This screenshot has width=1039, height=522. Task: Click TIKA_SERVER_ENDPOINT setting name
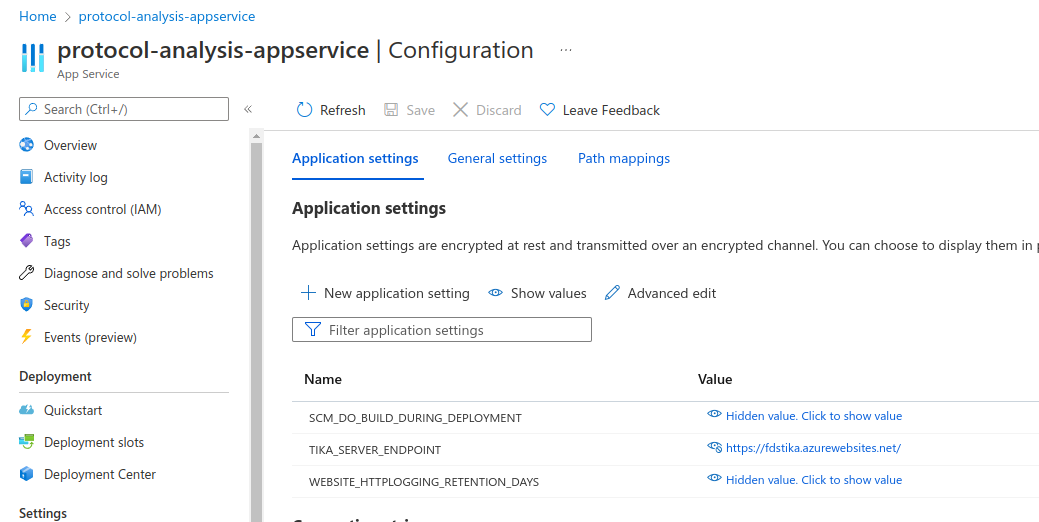click(x=375, y=450)
